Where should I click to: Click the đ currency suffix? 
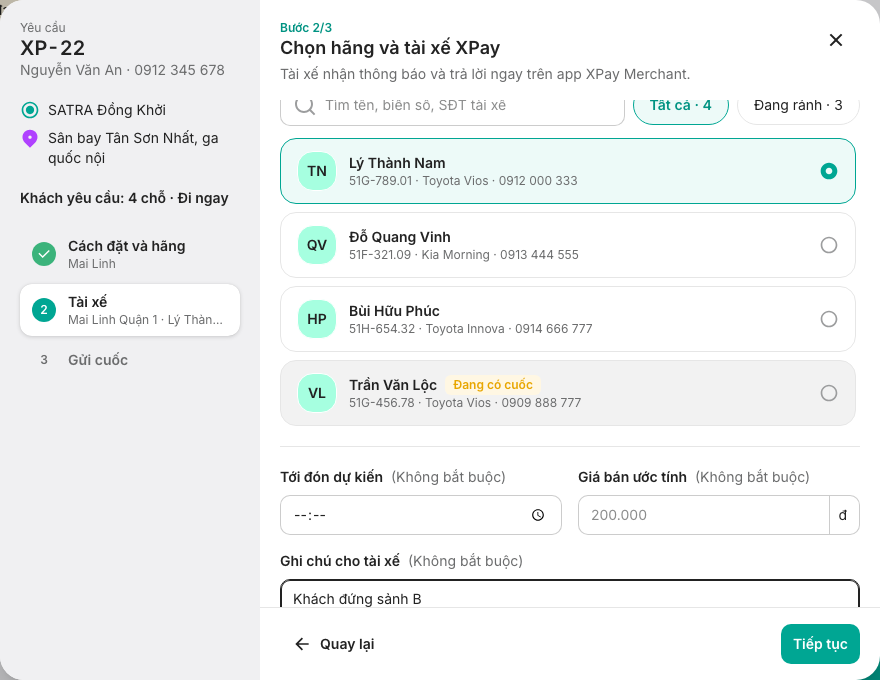click(843, 515)
